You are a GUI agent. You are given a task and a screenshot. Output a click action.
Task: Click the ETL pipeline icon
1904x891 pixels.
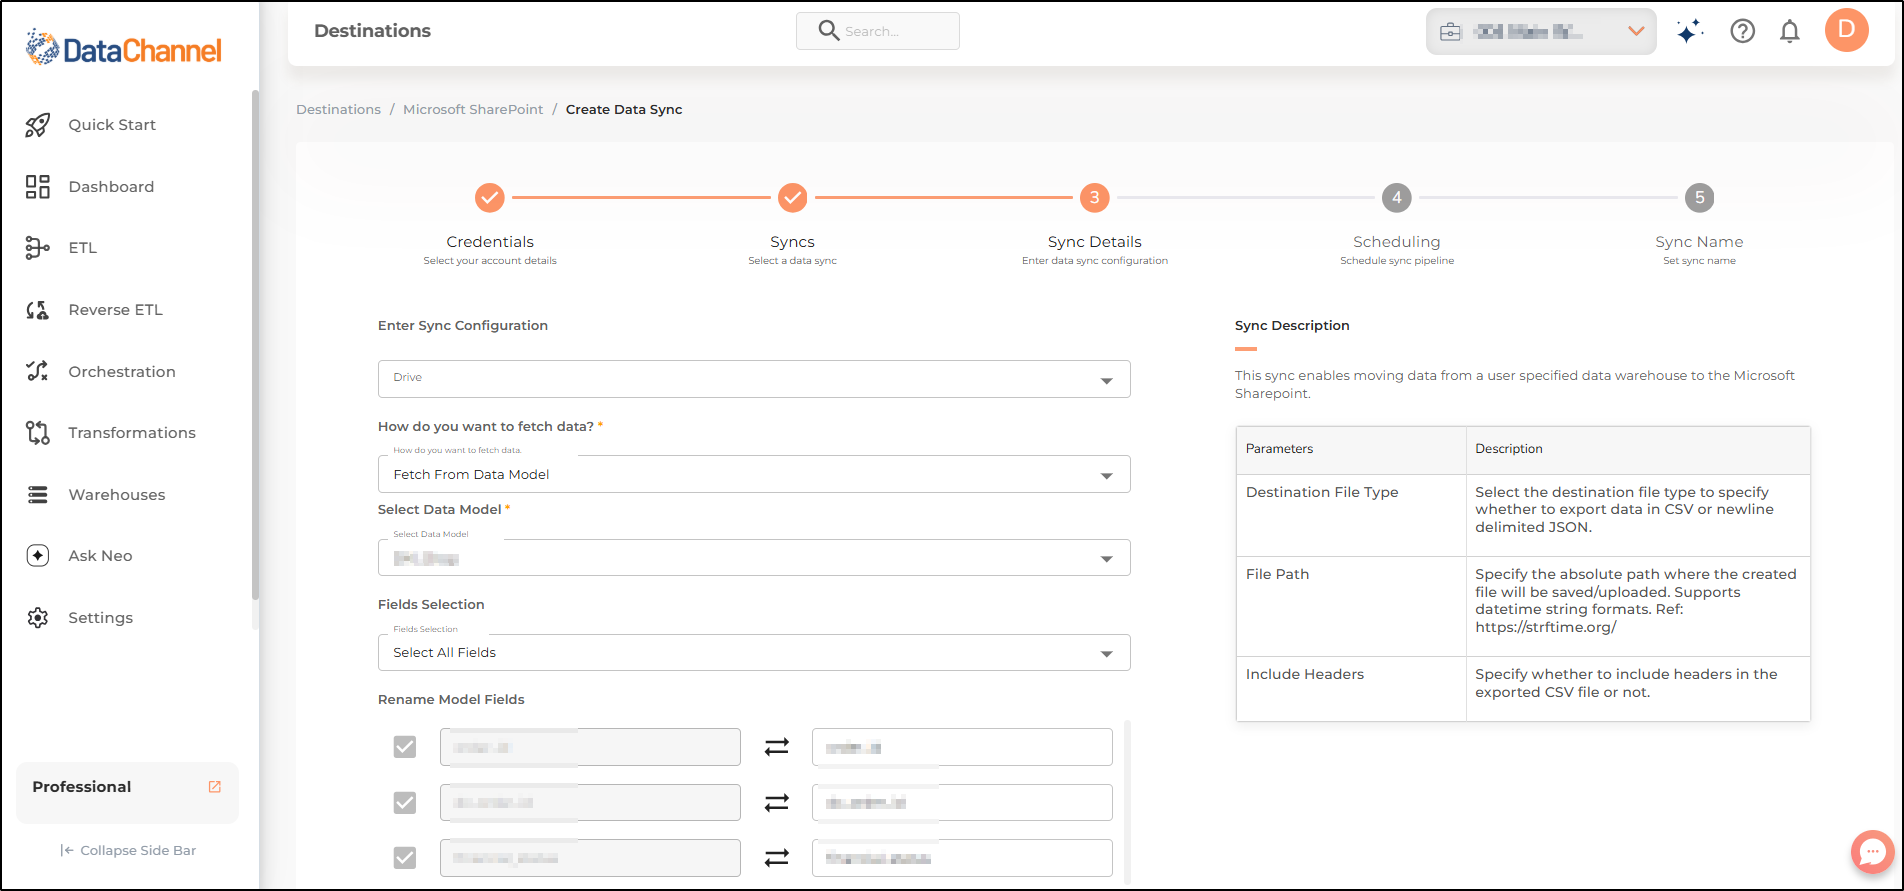(38, 248)
